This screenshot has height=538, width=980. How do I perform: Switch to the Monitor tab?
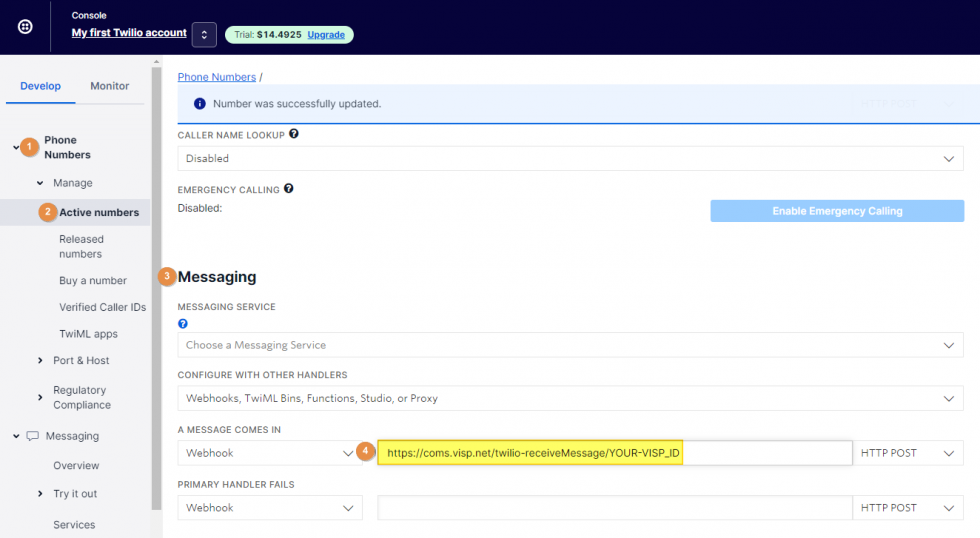(x=109, y=86)
